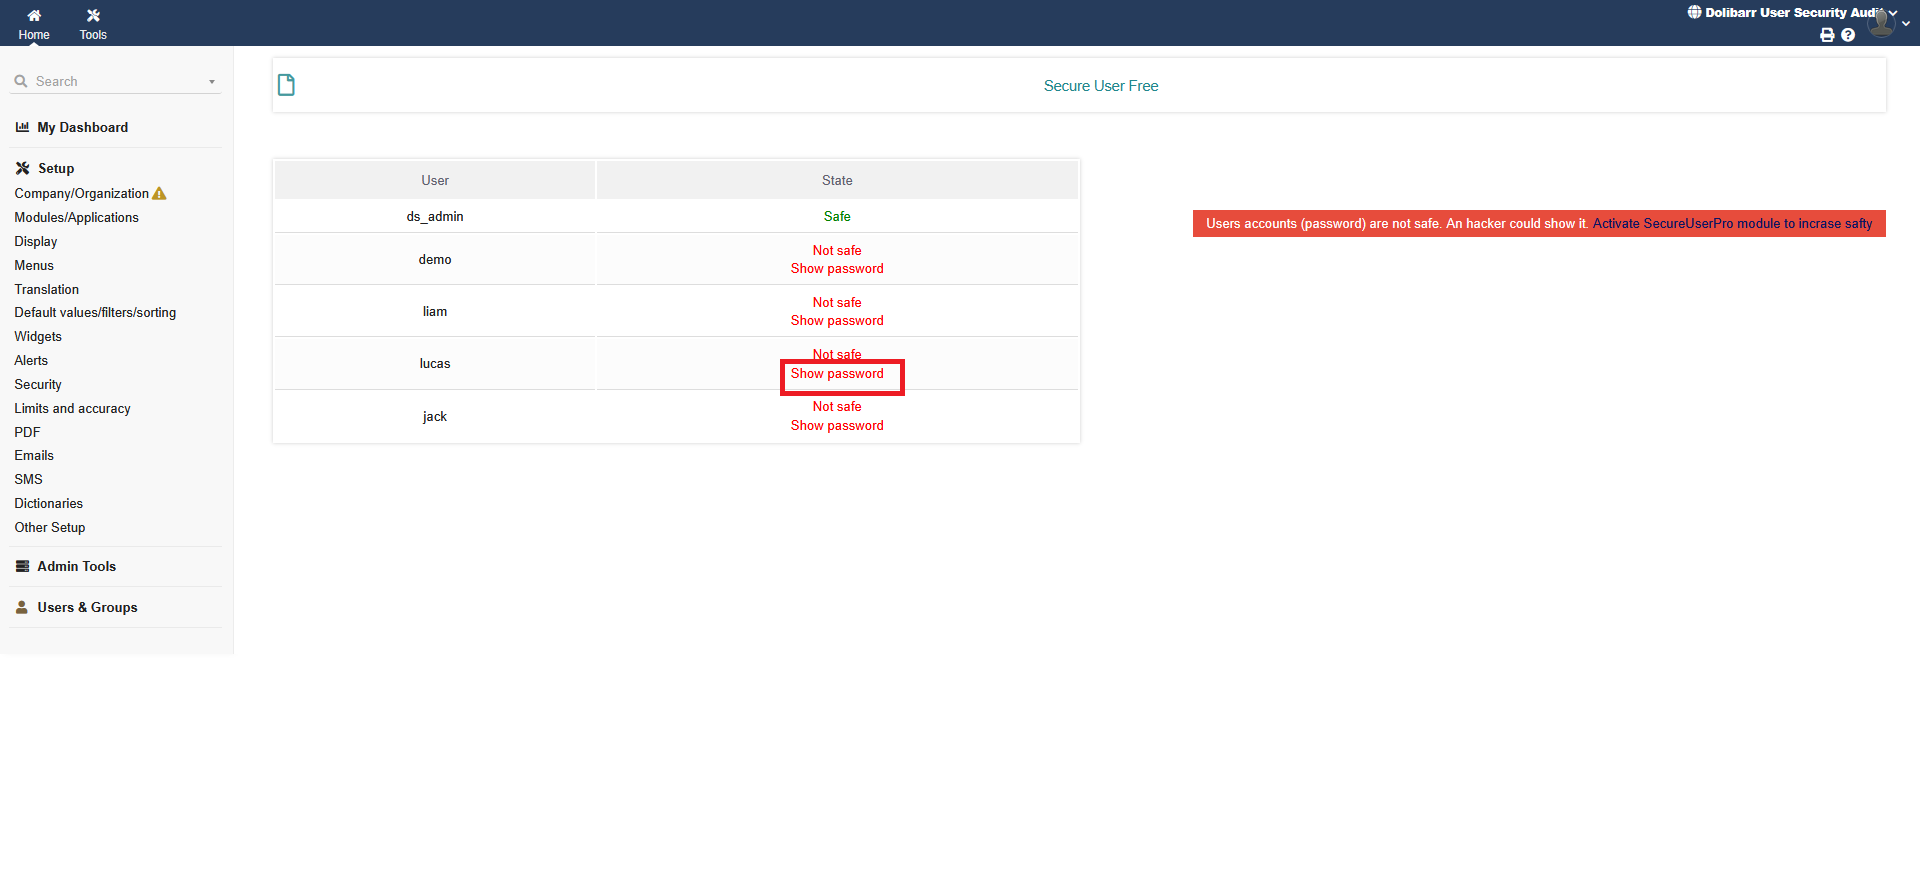The image size is (1920, 879).
Task: Click the globe icon beside Dolibarr entity name
Action: click(1694, 13)
